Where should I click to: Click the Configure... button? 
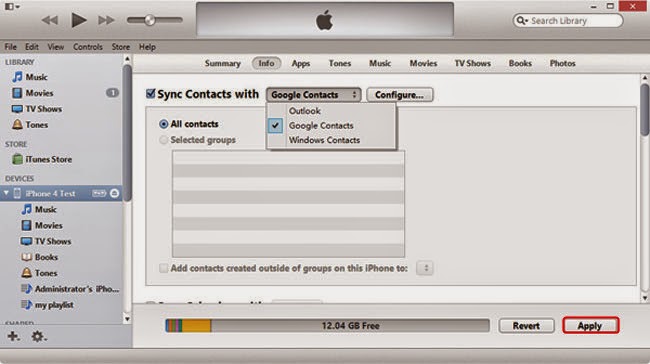click(x=400, y=95)
